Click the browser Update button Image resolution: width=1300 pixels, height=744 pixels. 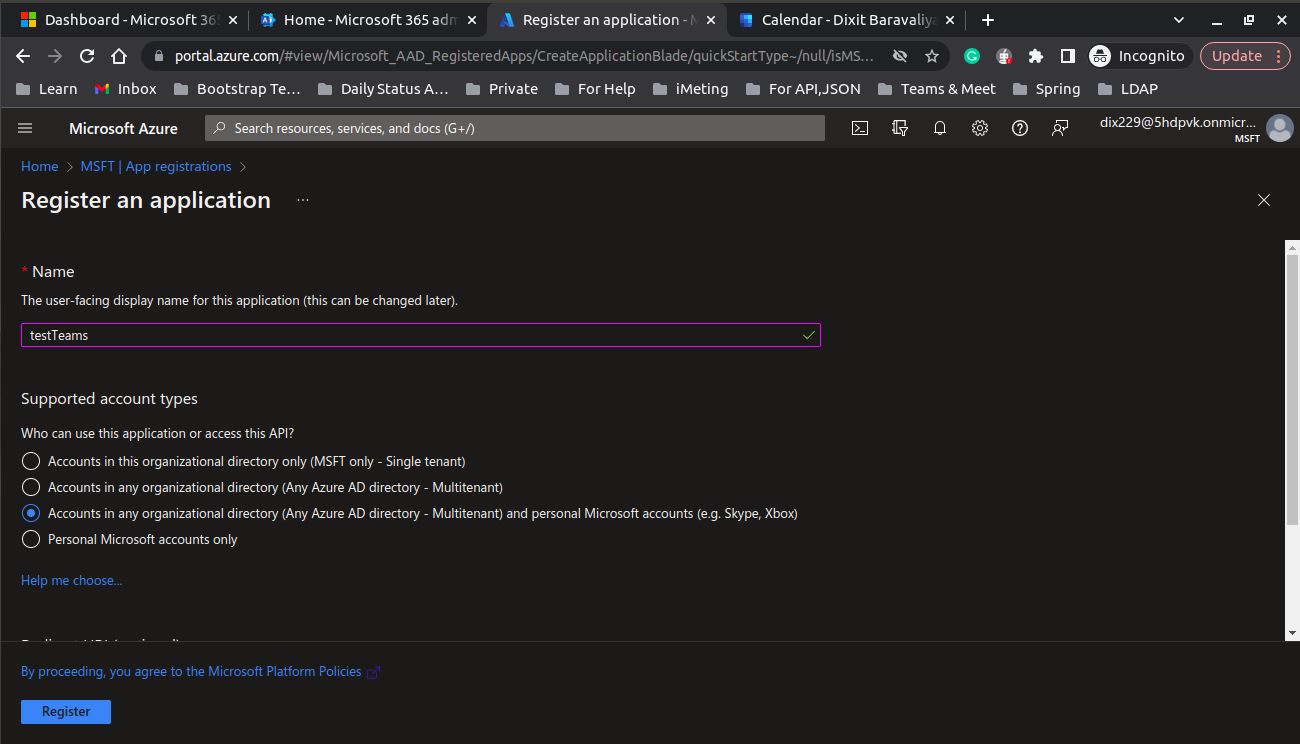1245,56
